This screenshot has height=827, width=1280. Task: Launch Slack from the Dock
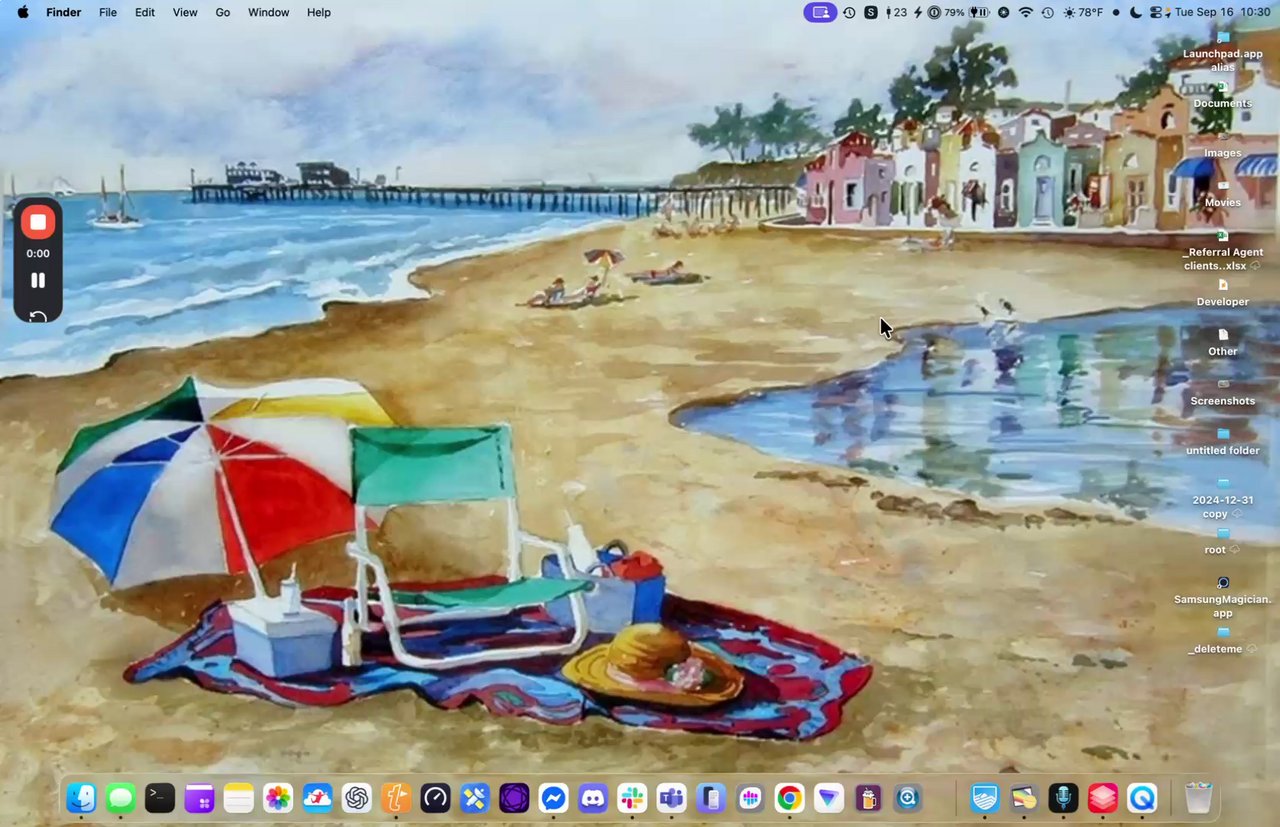(x=632, y=798)
